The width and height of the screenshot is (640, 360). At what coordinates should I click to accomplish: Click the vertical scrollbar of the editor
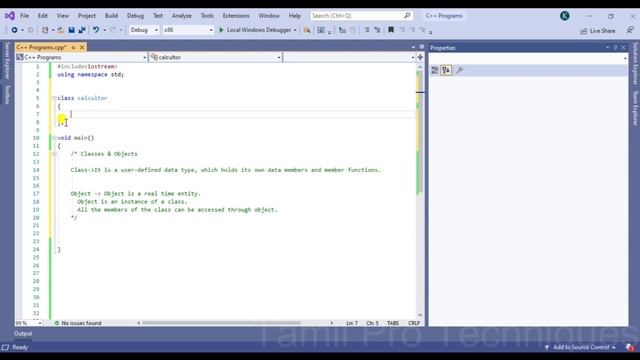[x=420, y=191]
